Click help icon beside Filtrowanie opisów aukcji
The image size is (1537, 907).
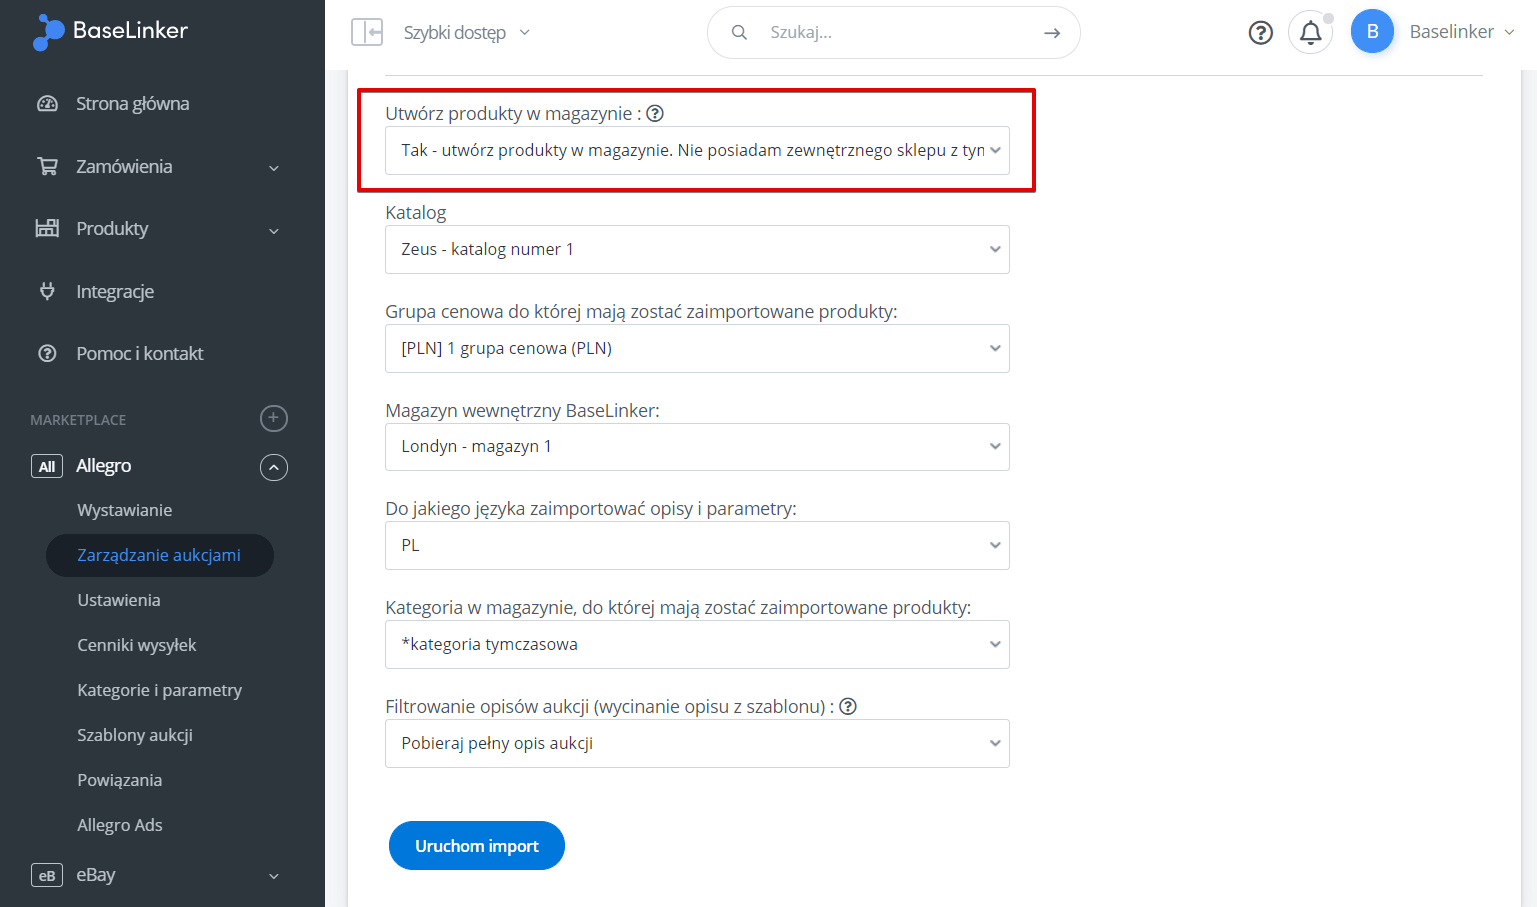pos(848,706)
